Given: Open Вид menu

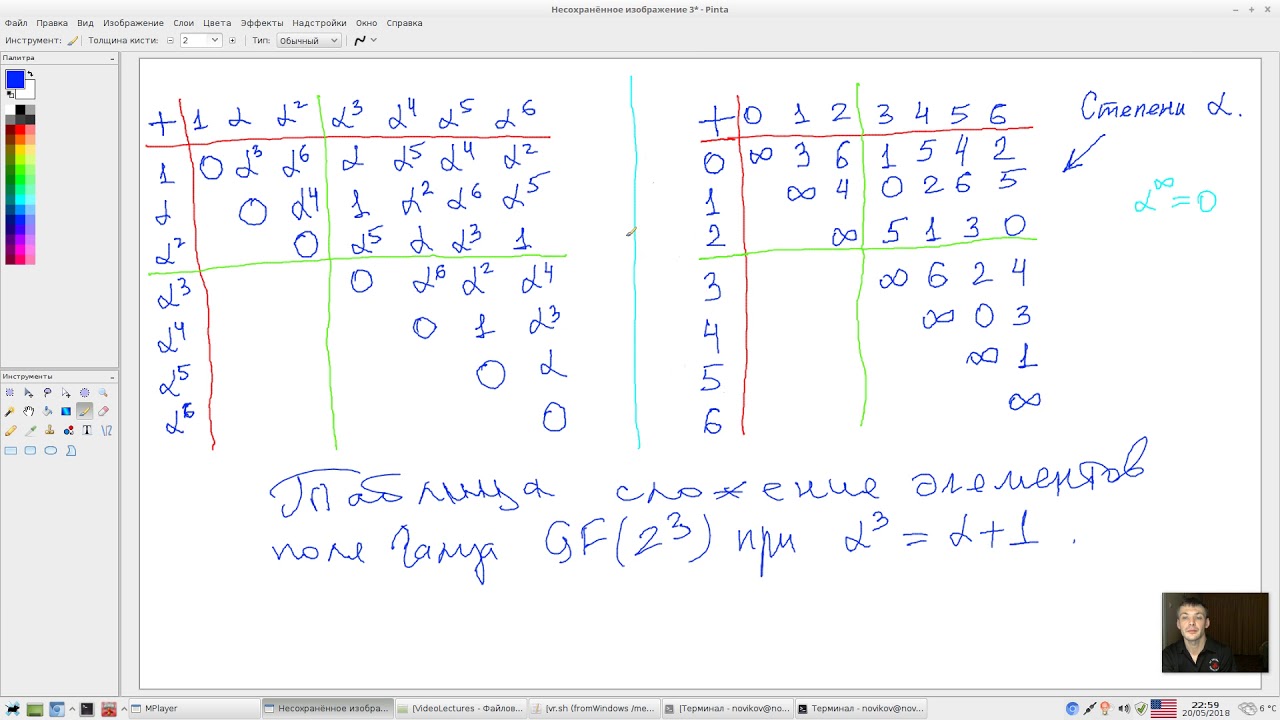Looking at the screenshot, I should [x=85, y=22].
